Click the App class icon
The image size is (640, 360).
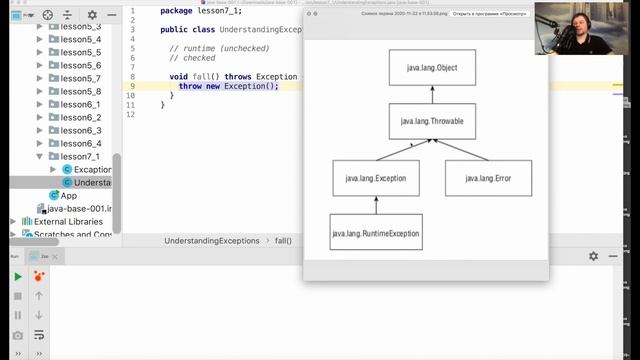pos(54,196)
